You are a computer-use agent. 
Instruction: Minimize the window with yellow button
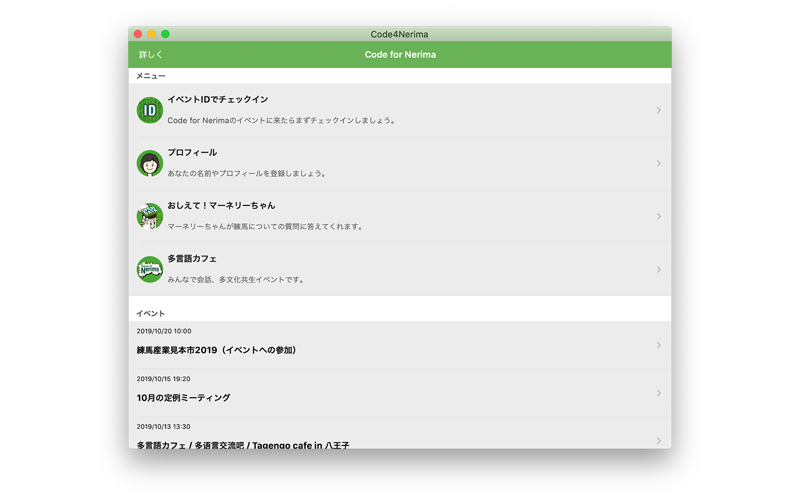coord(152,34)
